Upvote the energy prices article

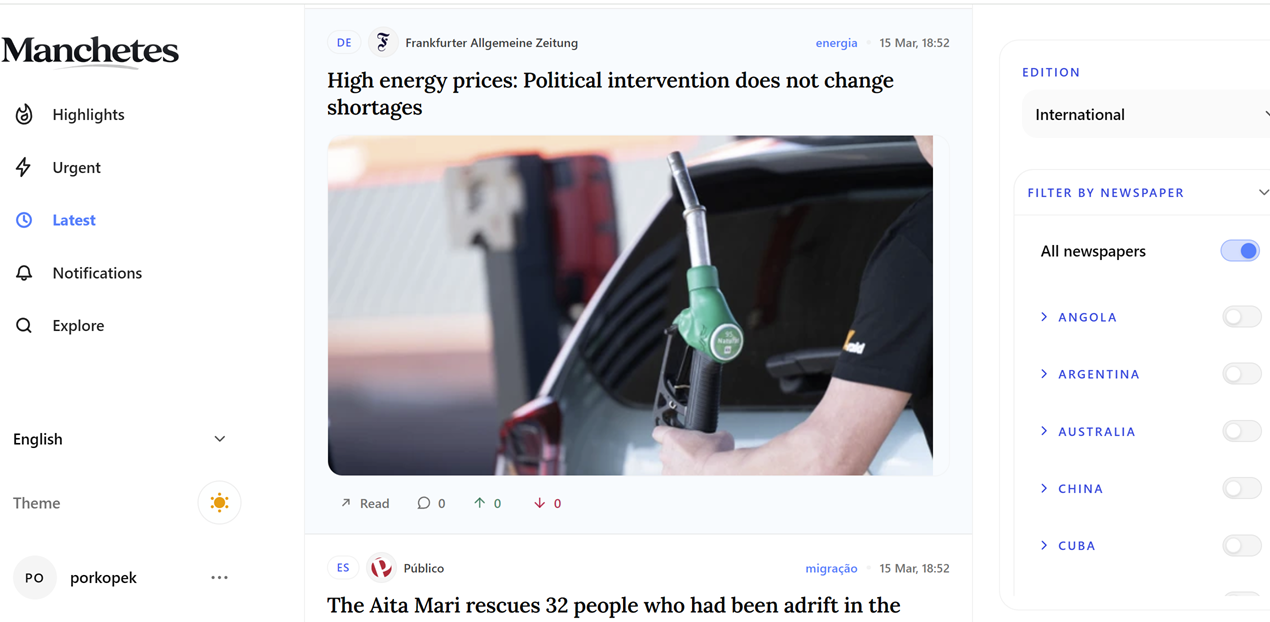479,503
